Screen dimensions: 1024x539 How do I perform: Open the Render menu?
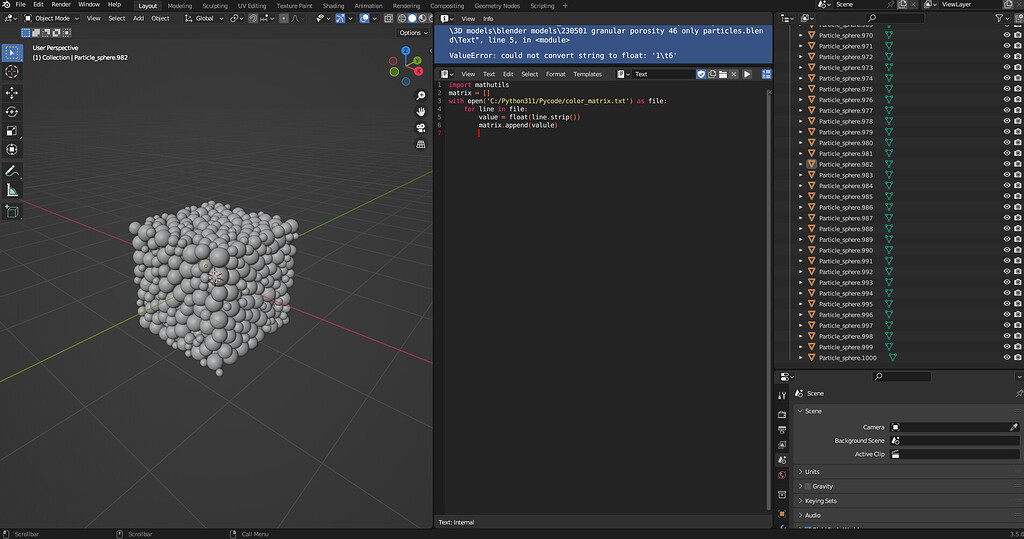[61, 5]
